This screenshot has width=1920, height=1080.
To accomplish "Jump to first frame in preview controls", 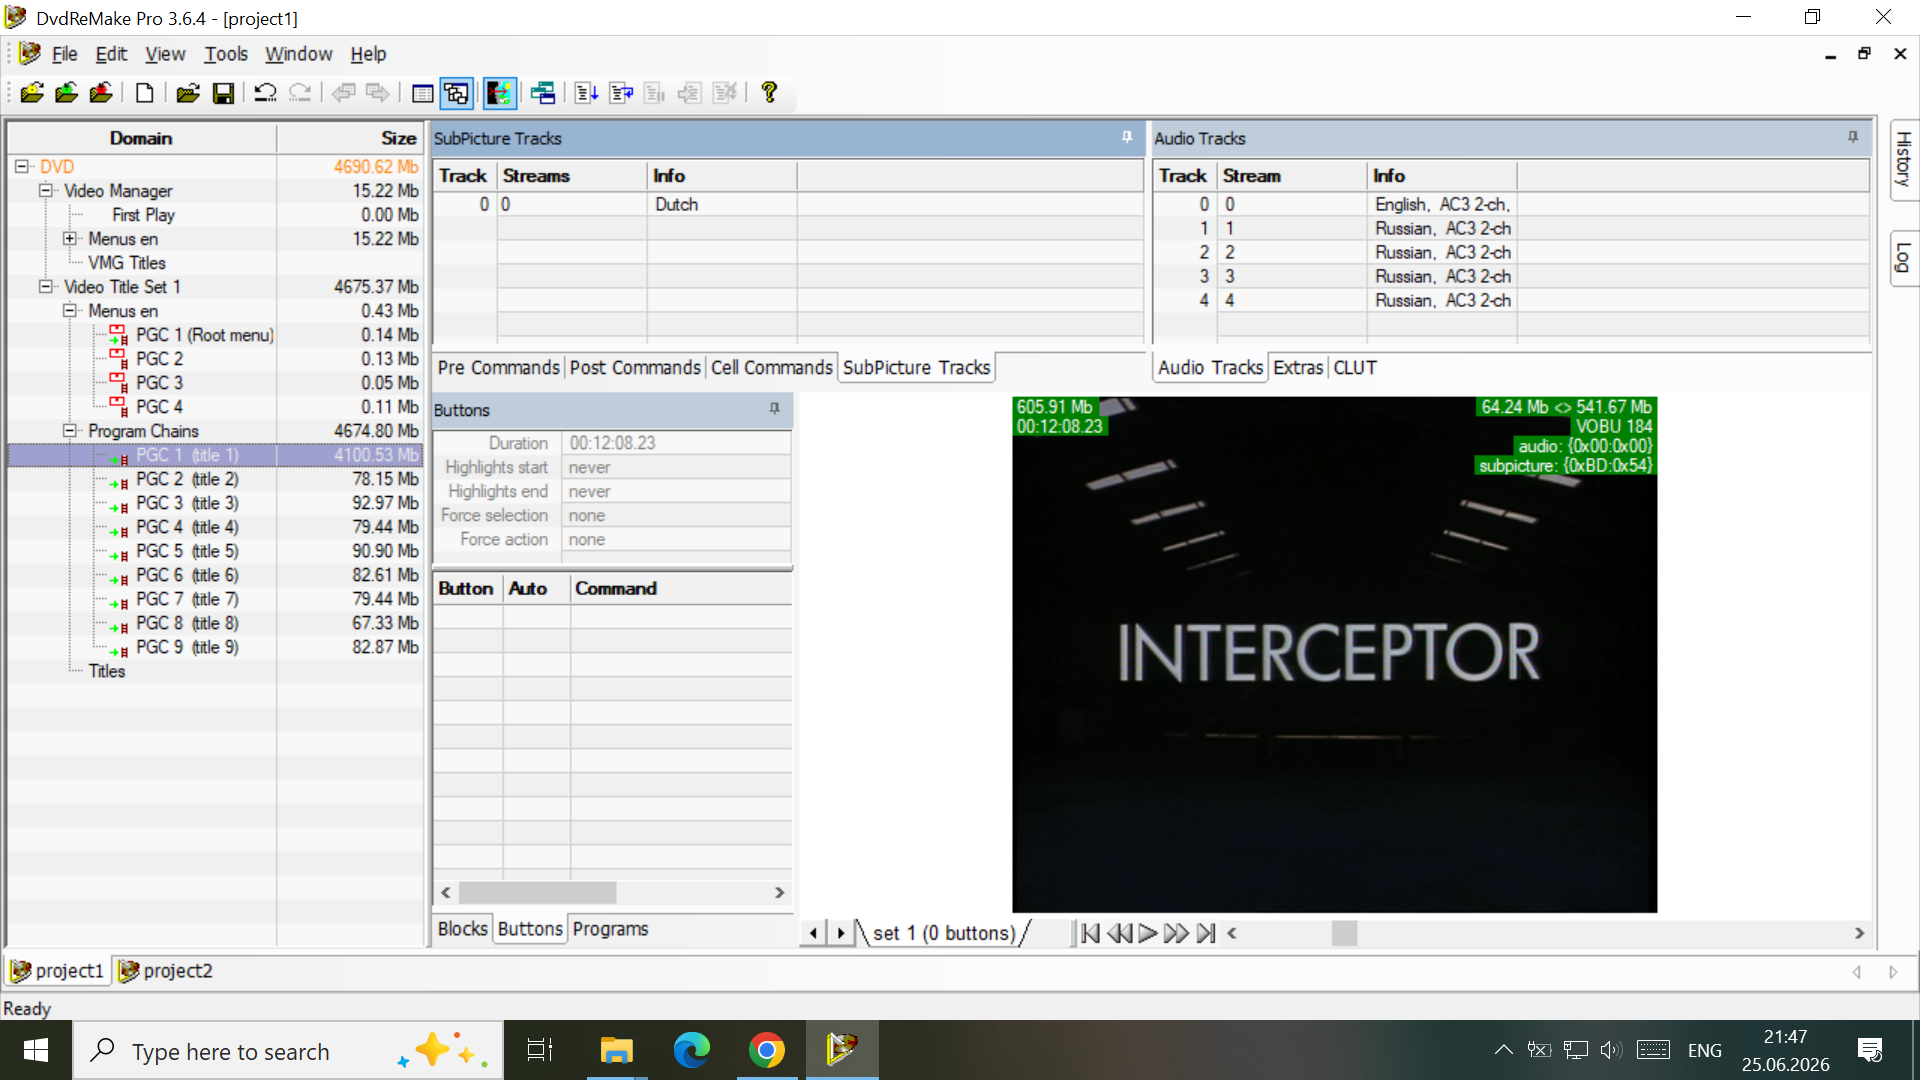I will [x=1090, y=933].
